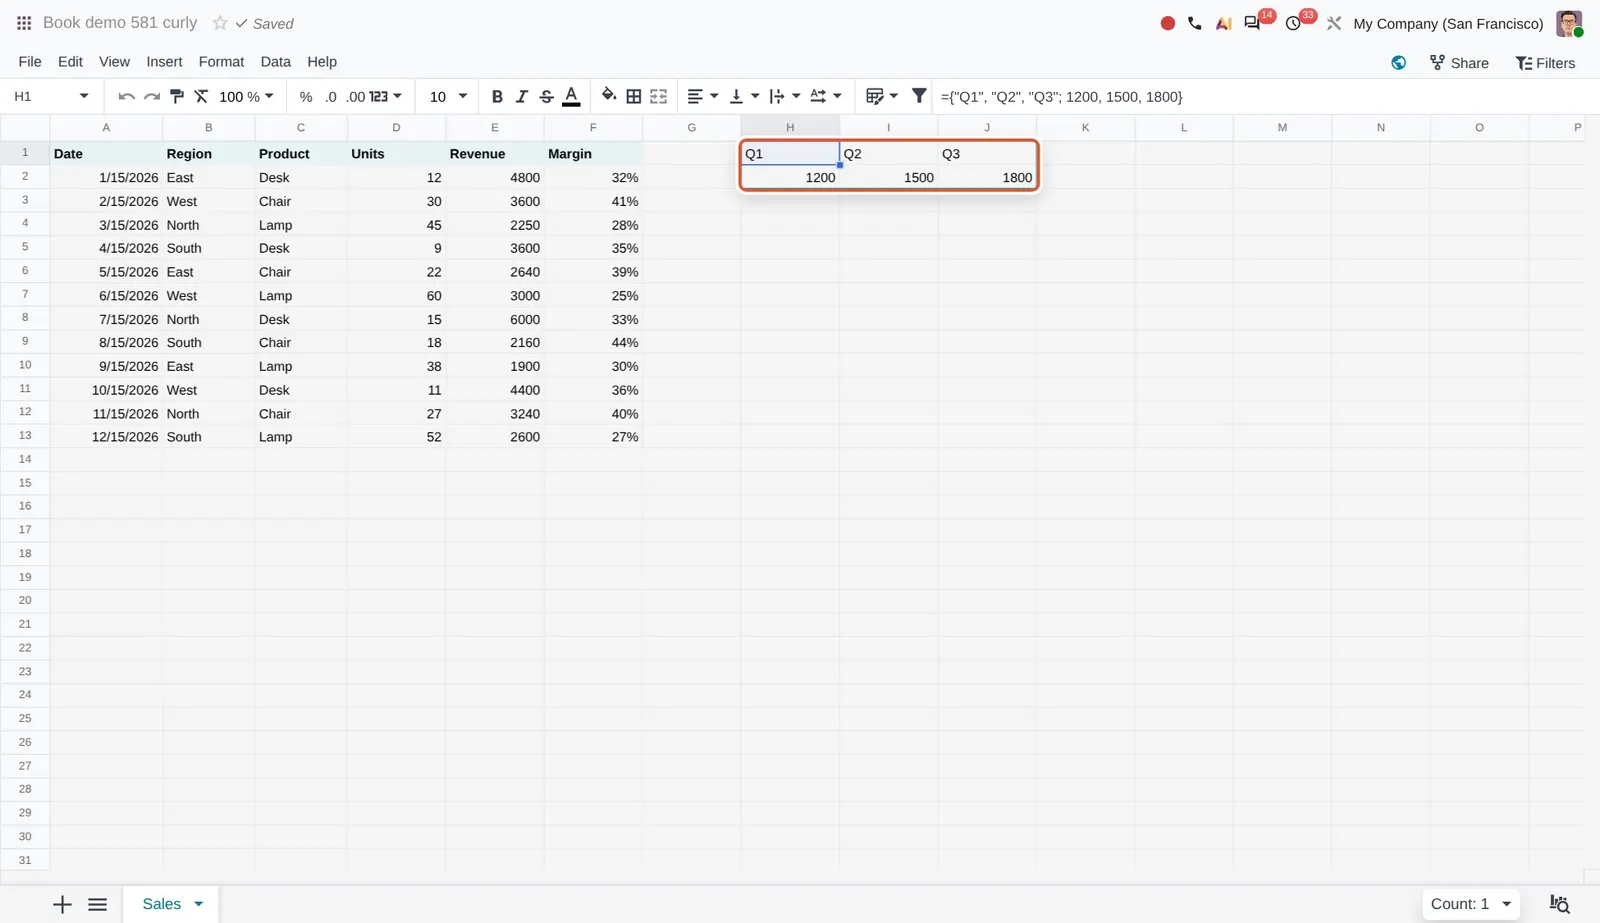Open the Format menu

point(221,62)
